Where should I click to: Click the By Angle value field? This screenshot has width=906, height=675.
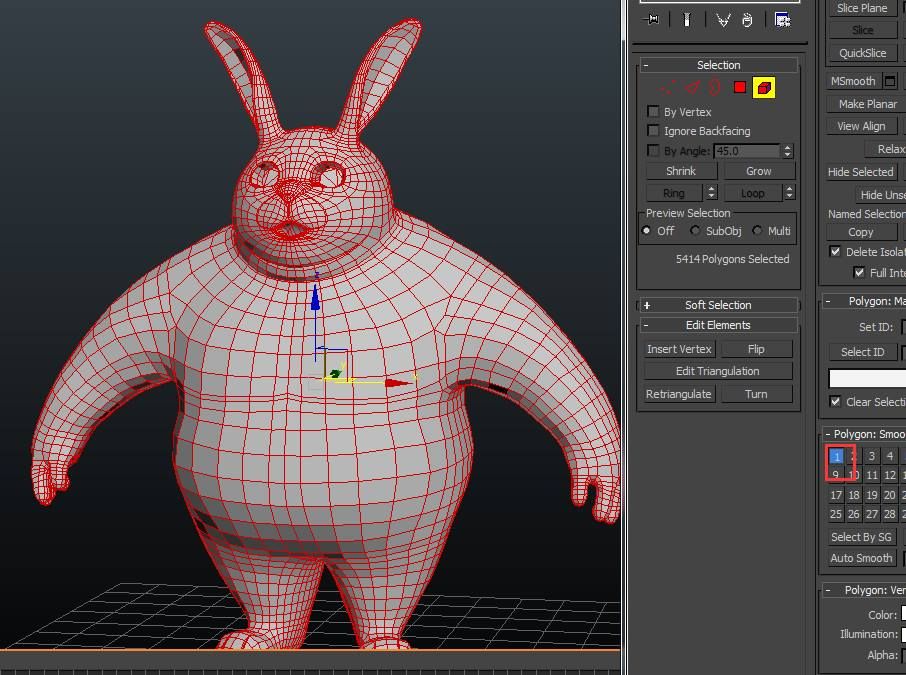(x=747, y=151)
